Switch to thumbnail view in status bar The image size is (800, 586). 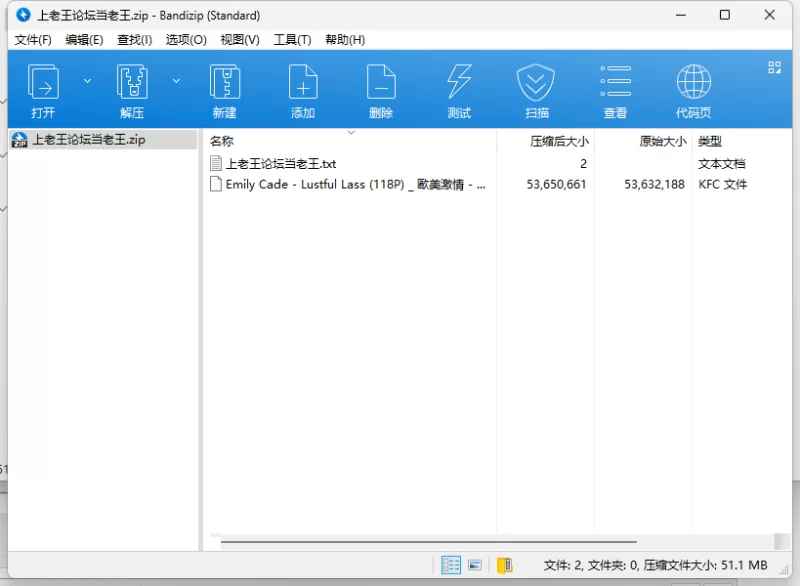click(475, 565)
